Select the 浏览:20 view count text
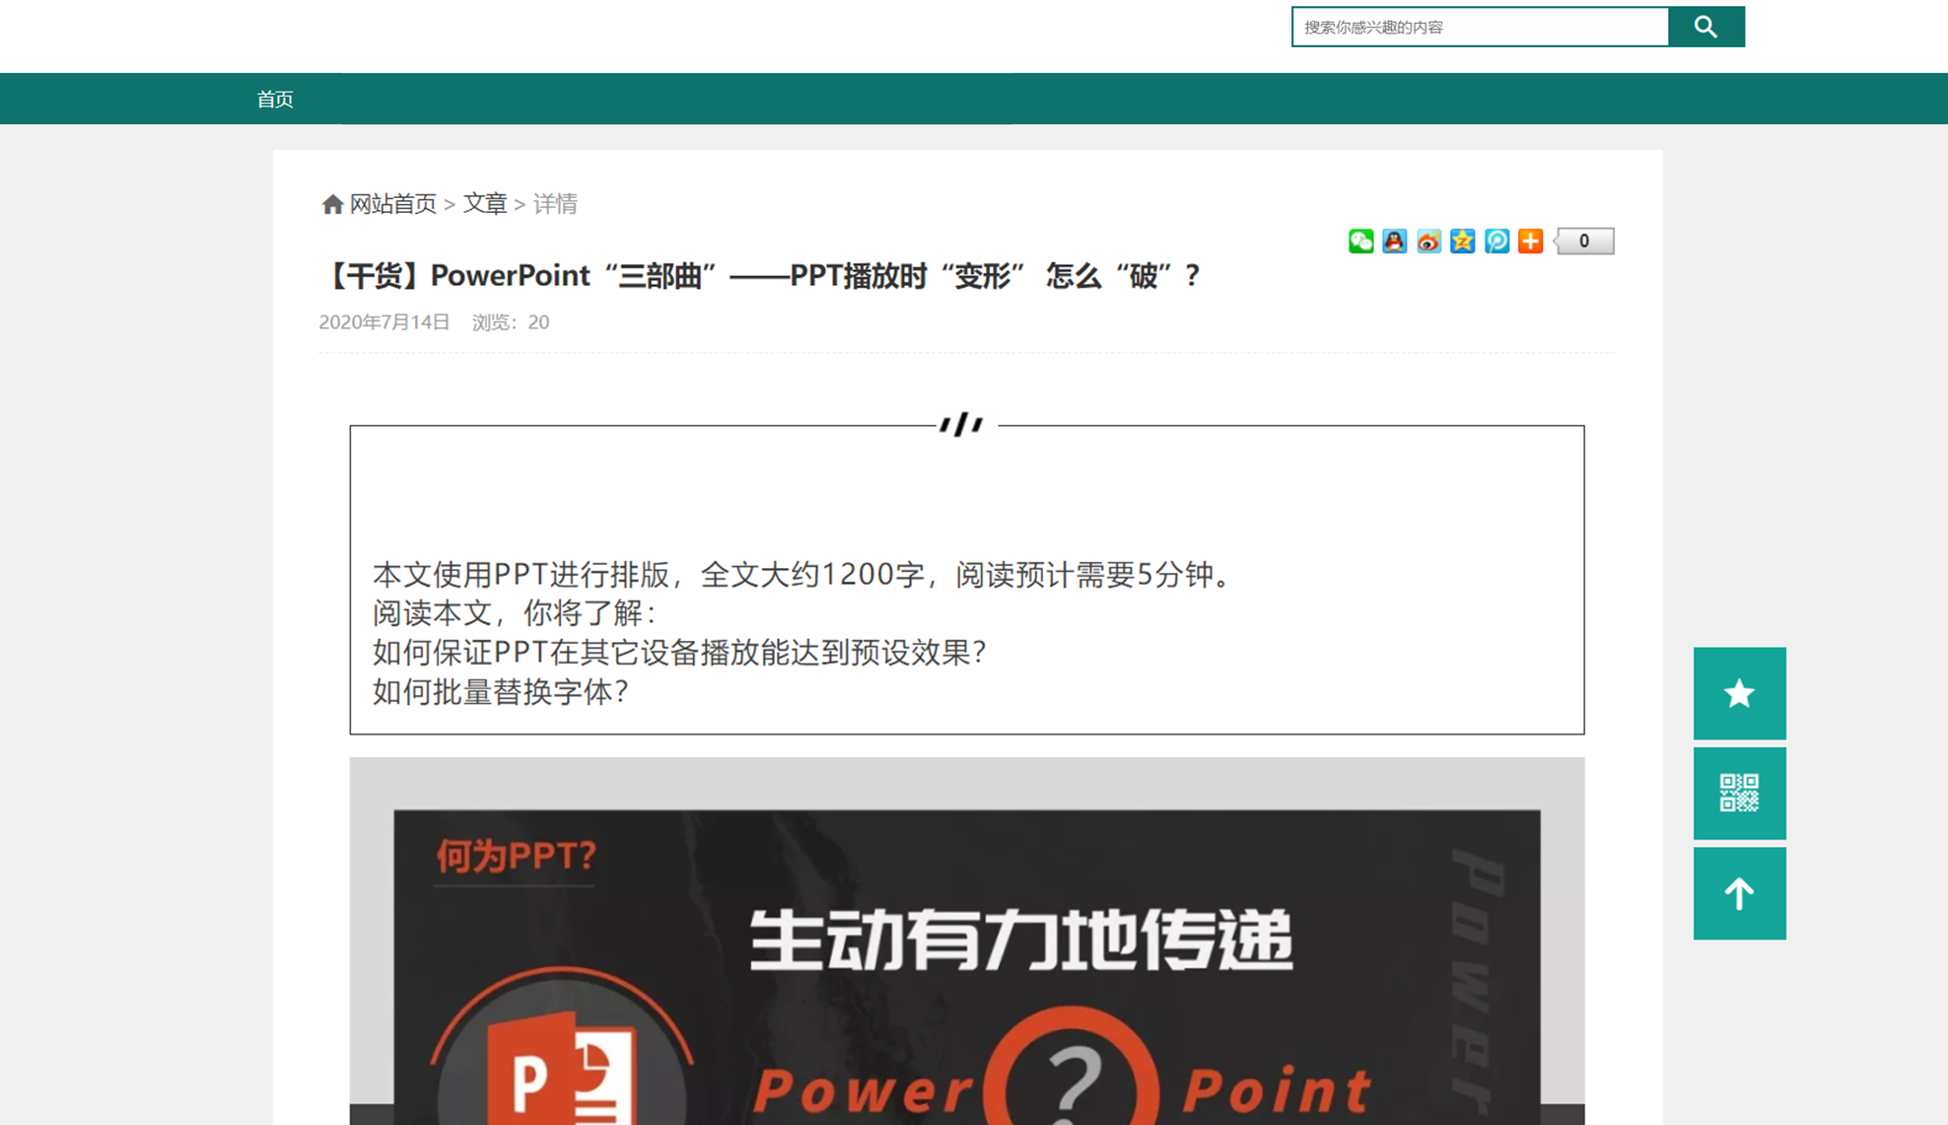Screen dimensions: 1948x1125 pyautogui.click(x=511, y=322)
